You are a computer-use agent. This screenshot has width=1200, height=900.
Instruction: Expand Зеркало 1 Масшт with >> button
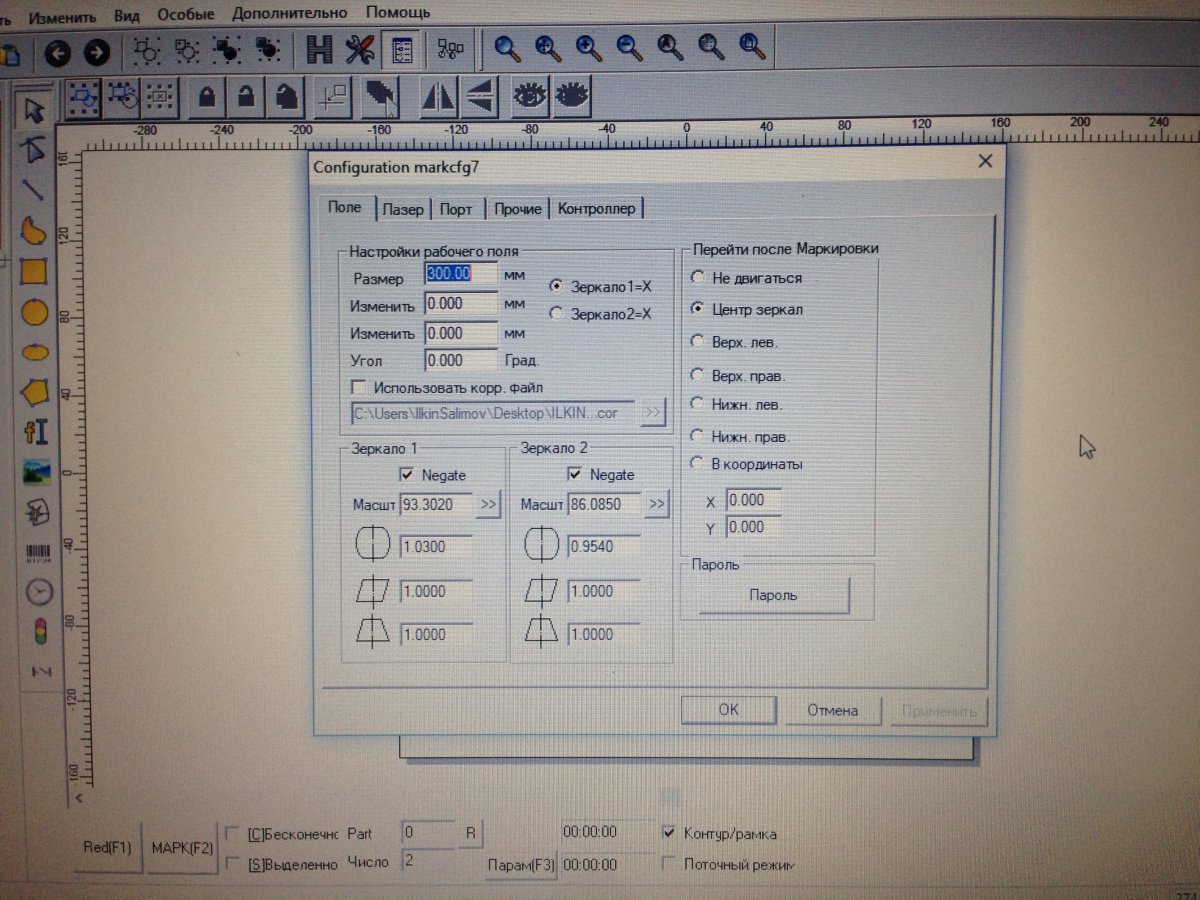(488, 505)
